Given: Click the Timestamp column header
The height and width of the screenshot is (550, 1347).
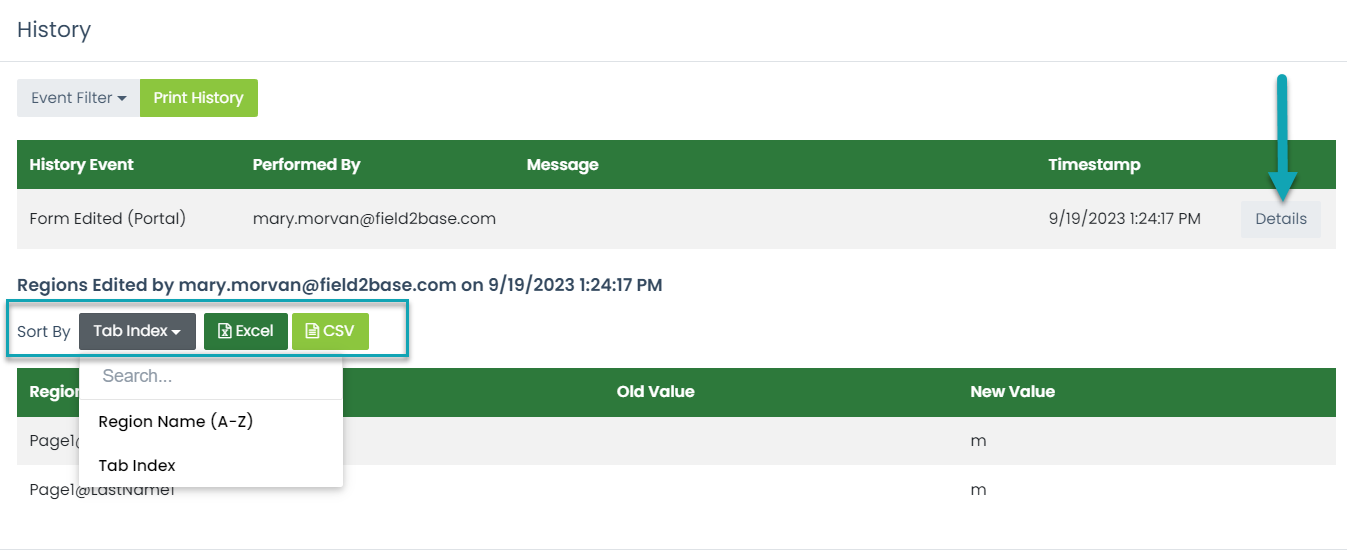Looking at the screenshot, I should point(1094,165).
